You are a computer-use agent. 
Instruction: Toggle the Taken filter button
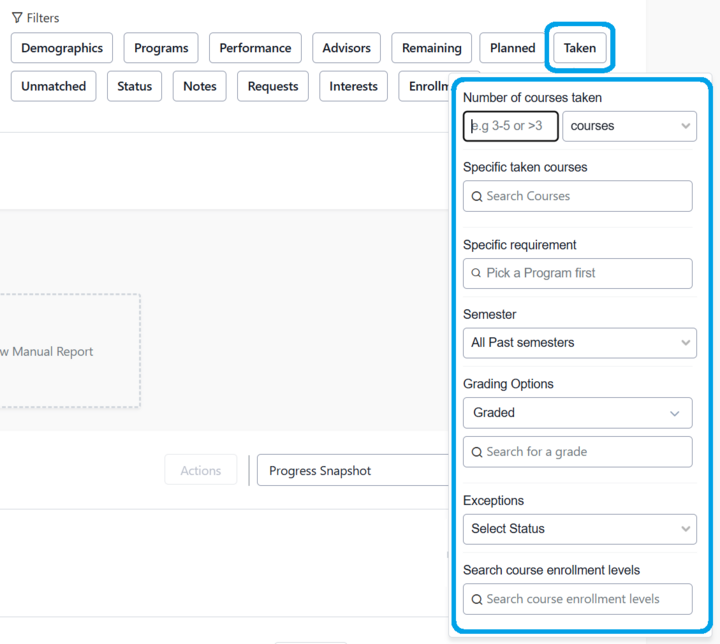tap(580, 48)
